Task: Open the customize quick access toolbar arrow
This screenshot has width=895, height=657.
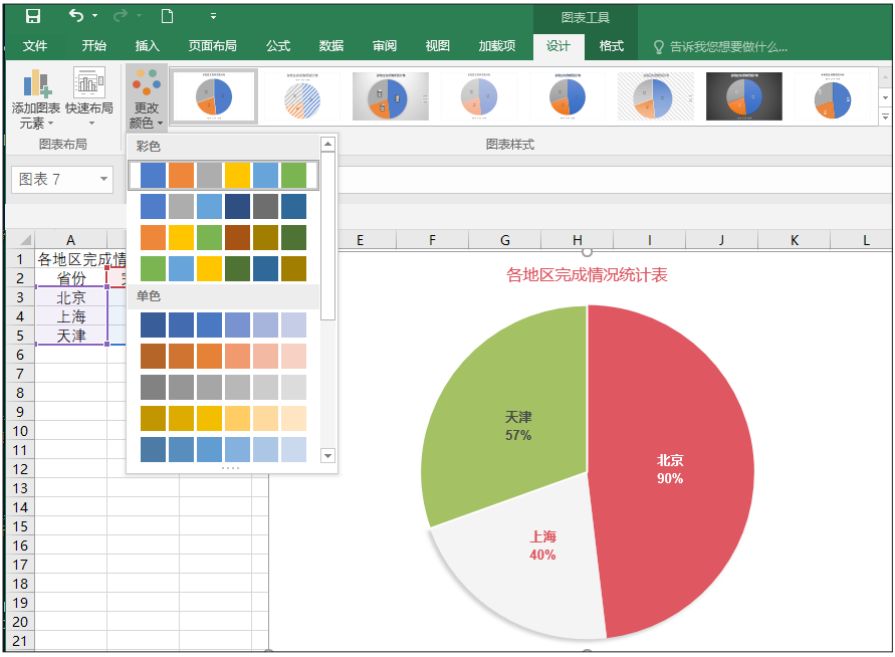Action: pos(213,16)
